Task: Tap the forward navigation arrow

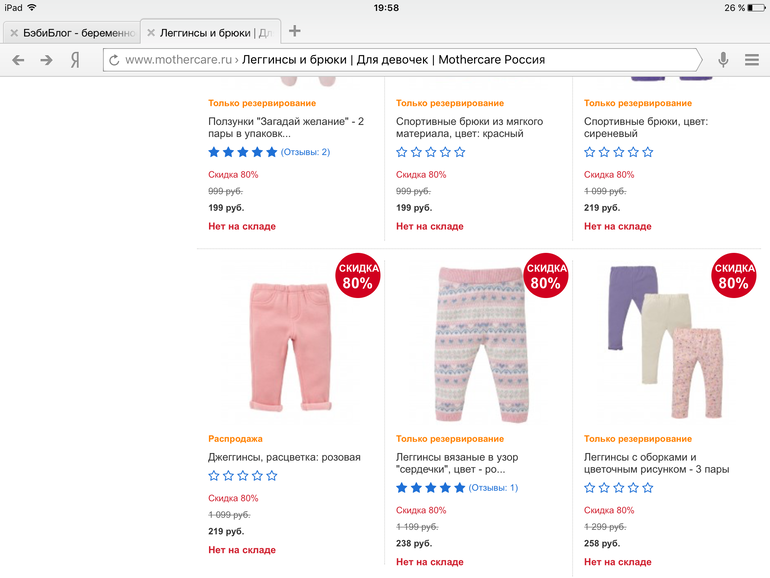Action: pos(46,60)
